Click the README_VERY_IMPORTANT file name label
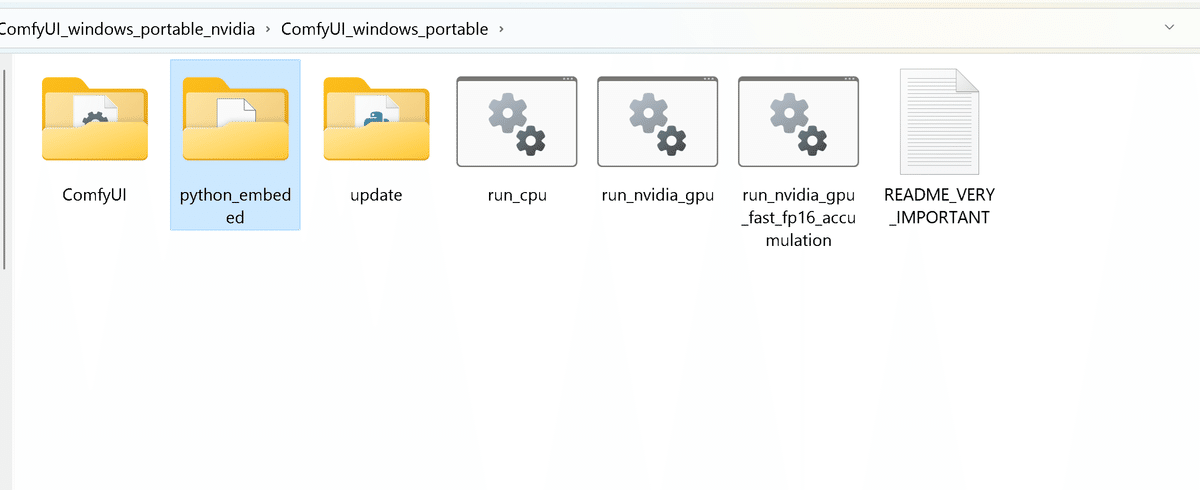 coord(939,206)
